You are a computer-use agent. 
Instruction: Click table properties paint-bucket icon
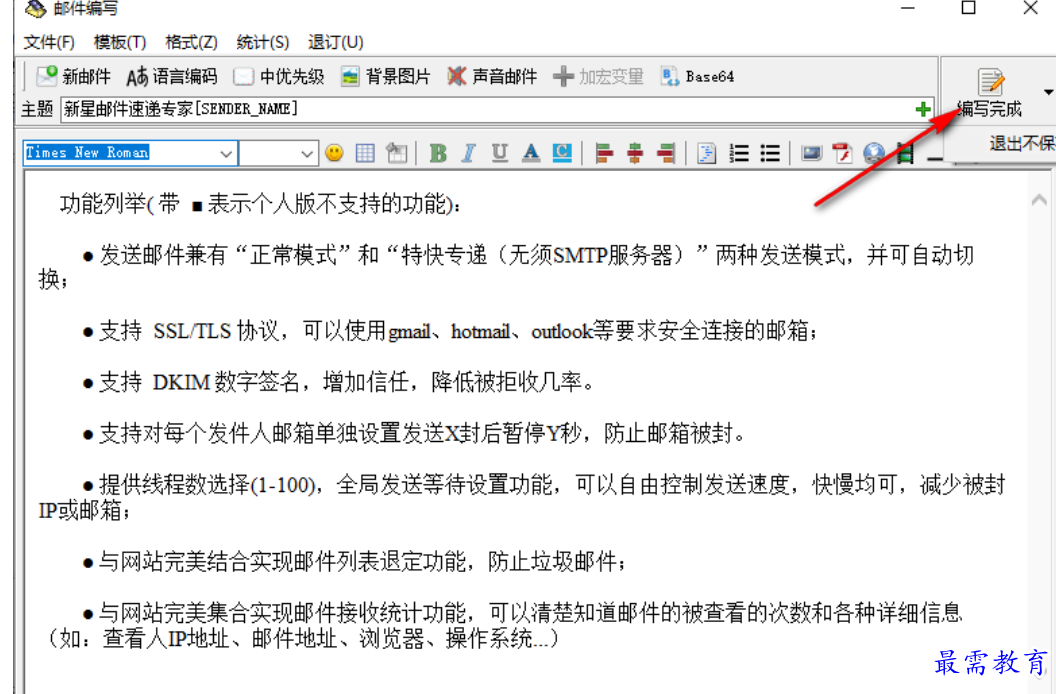(x=397, y=153)
